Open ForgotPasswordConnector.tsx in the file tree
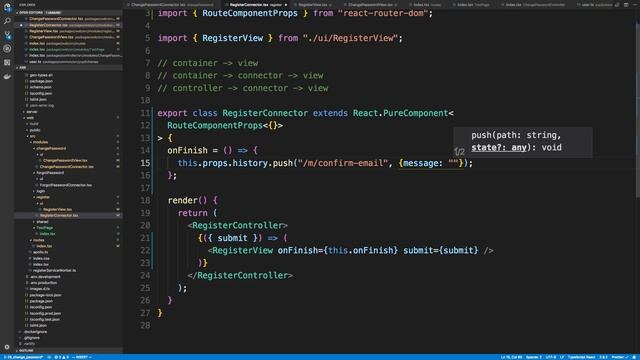 [x=66, y=185]
